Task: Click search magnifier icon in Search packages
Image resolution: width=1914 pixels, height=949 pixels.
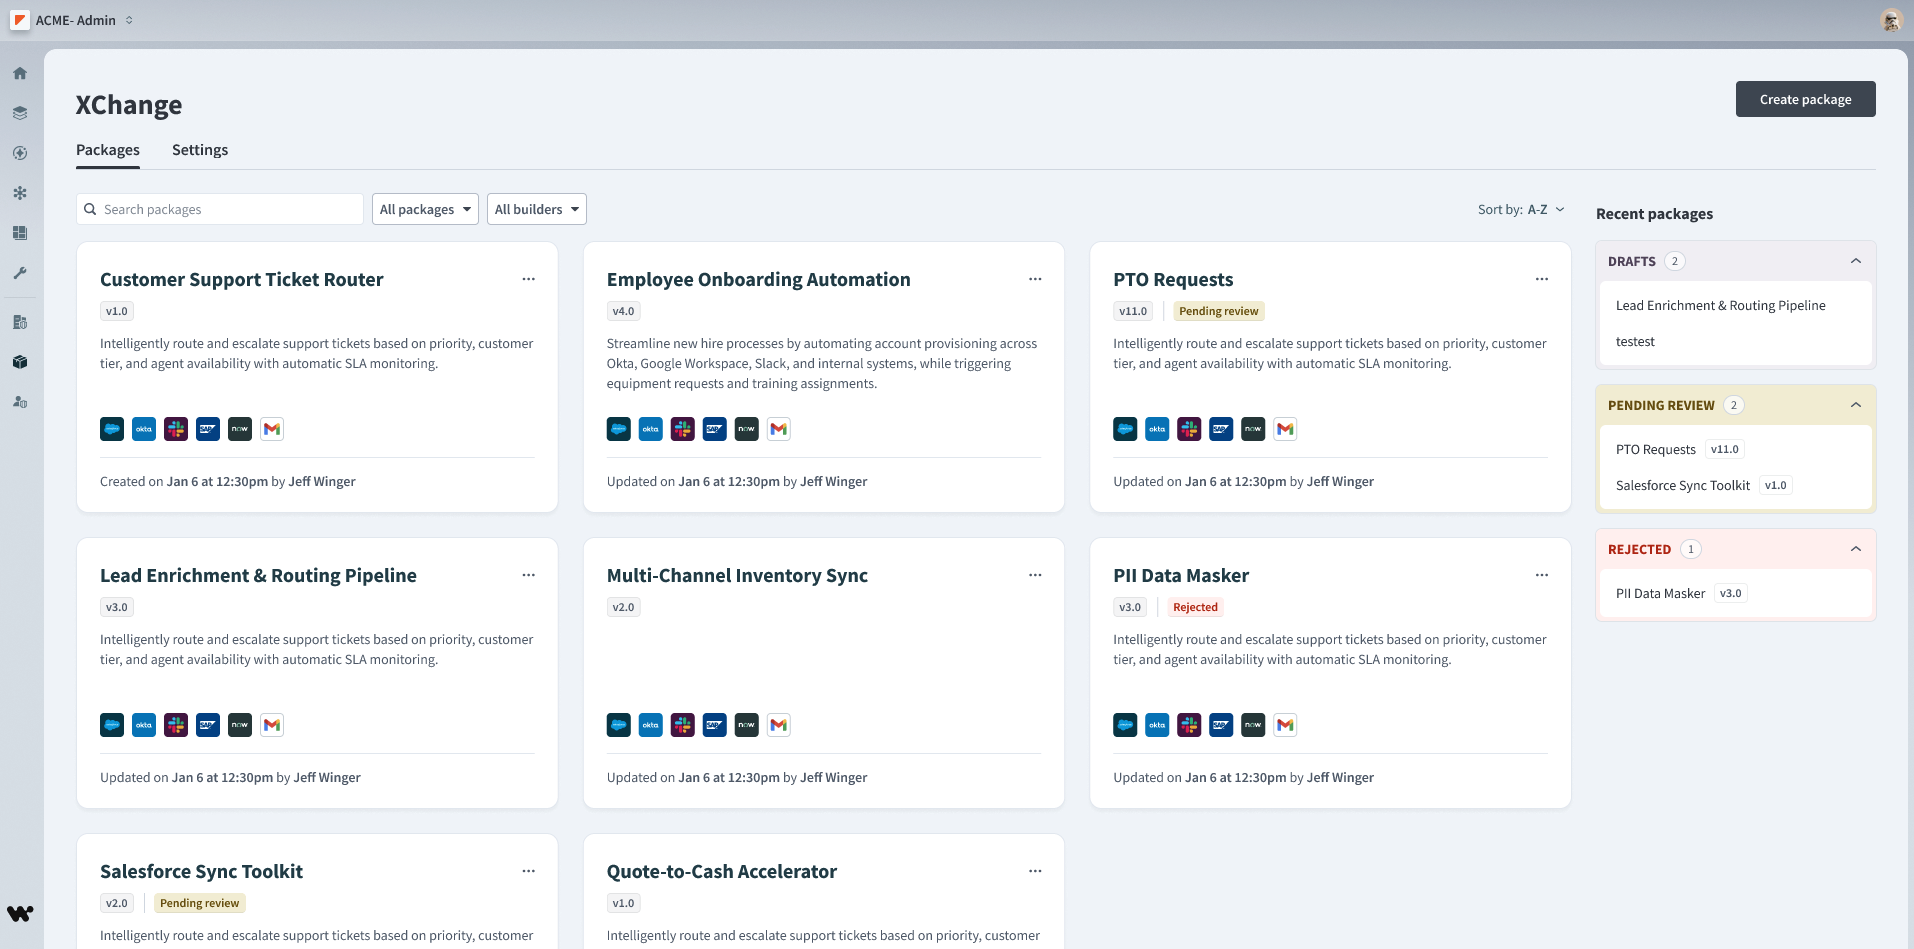Action: (90, 209)
